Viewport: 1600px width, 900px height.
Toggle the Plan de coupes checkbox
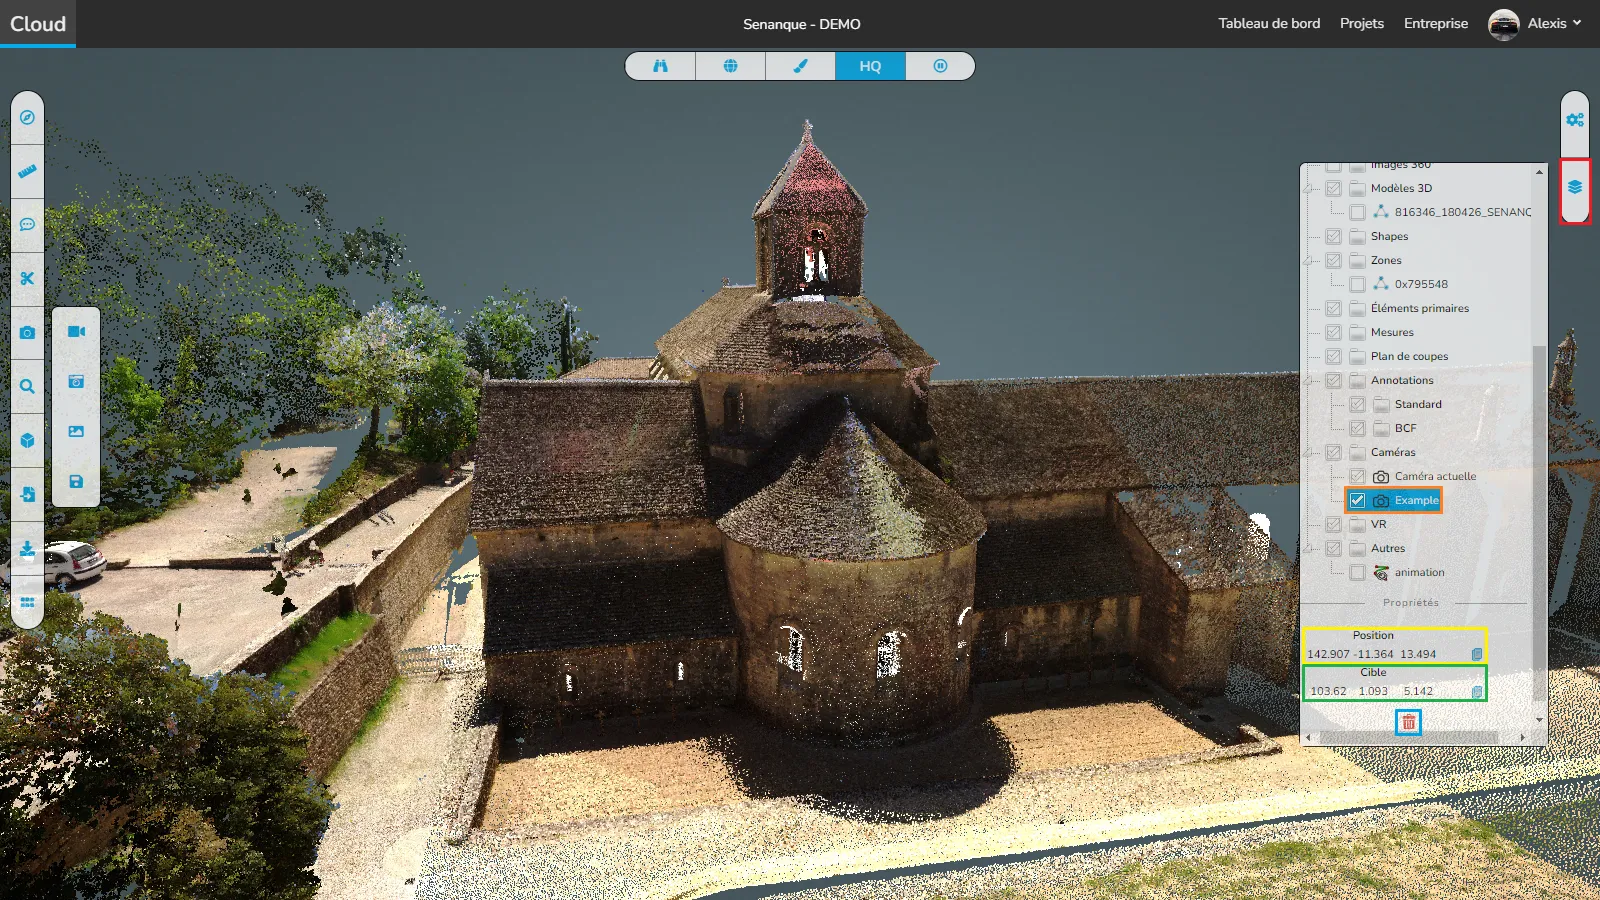pos(1333,356)
